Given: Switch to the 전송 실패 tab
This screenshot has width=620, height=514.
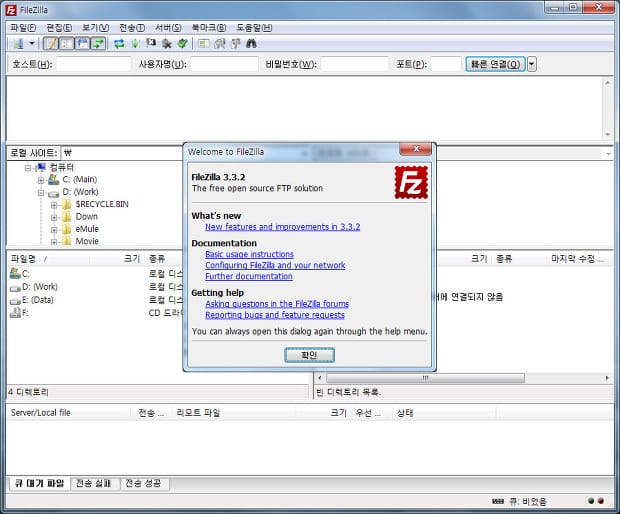Looking at the screenshot, I should [x=93, y=483].
